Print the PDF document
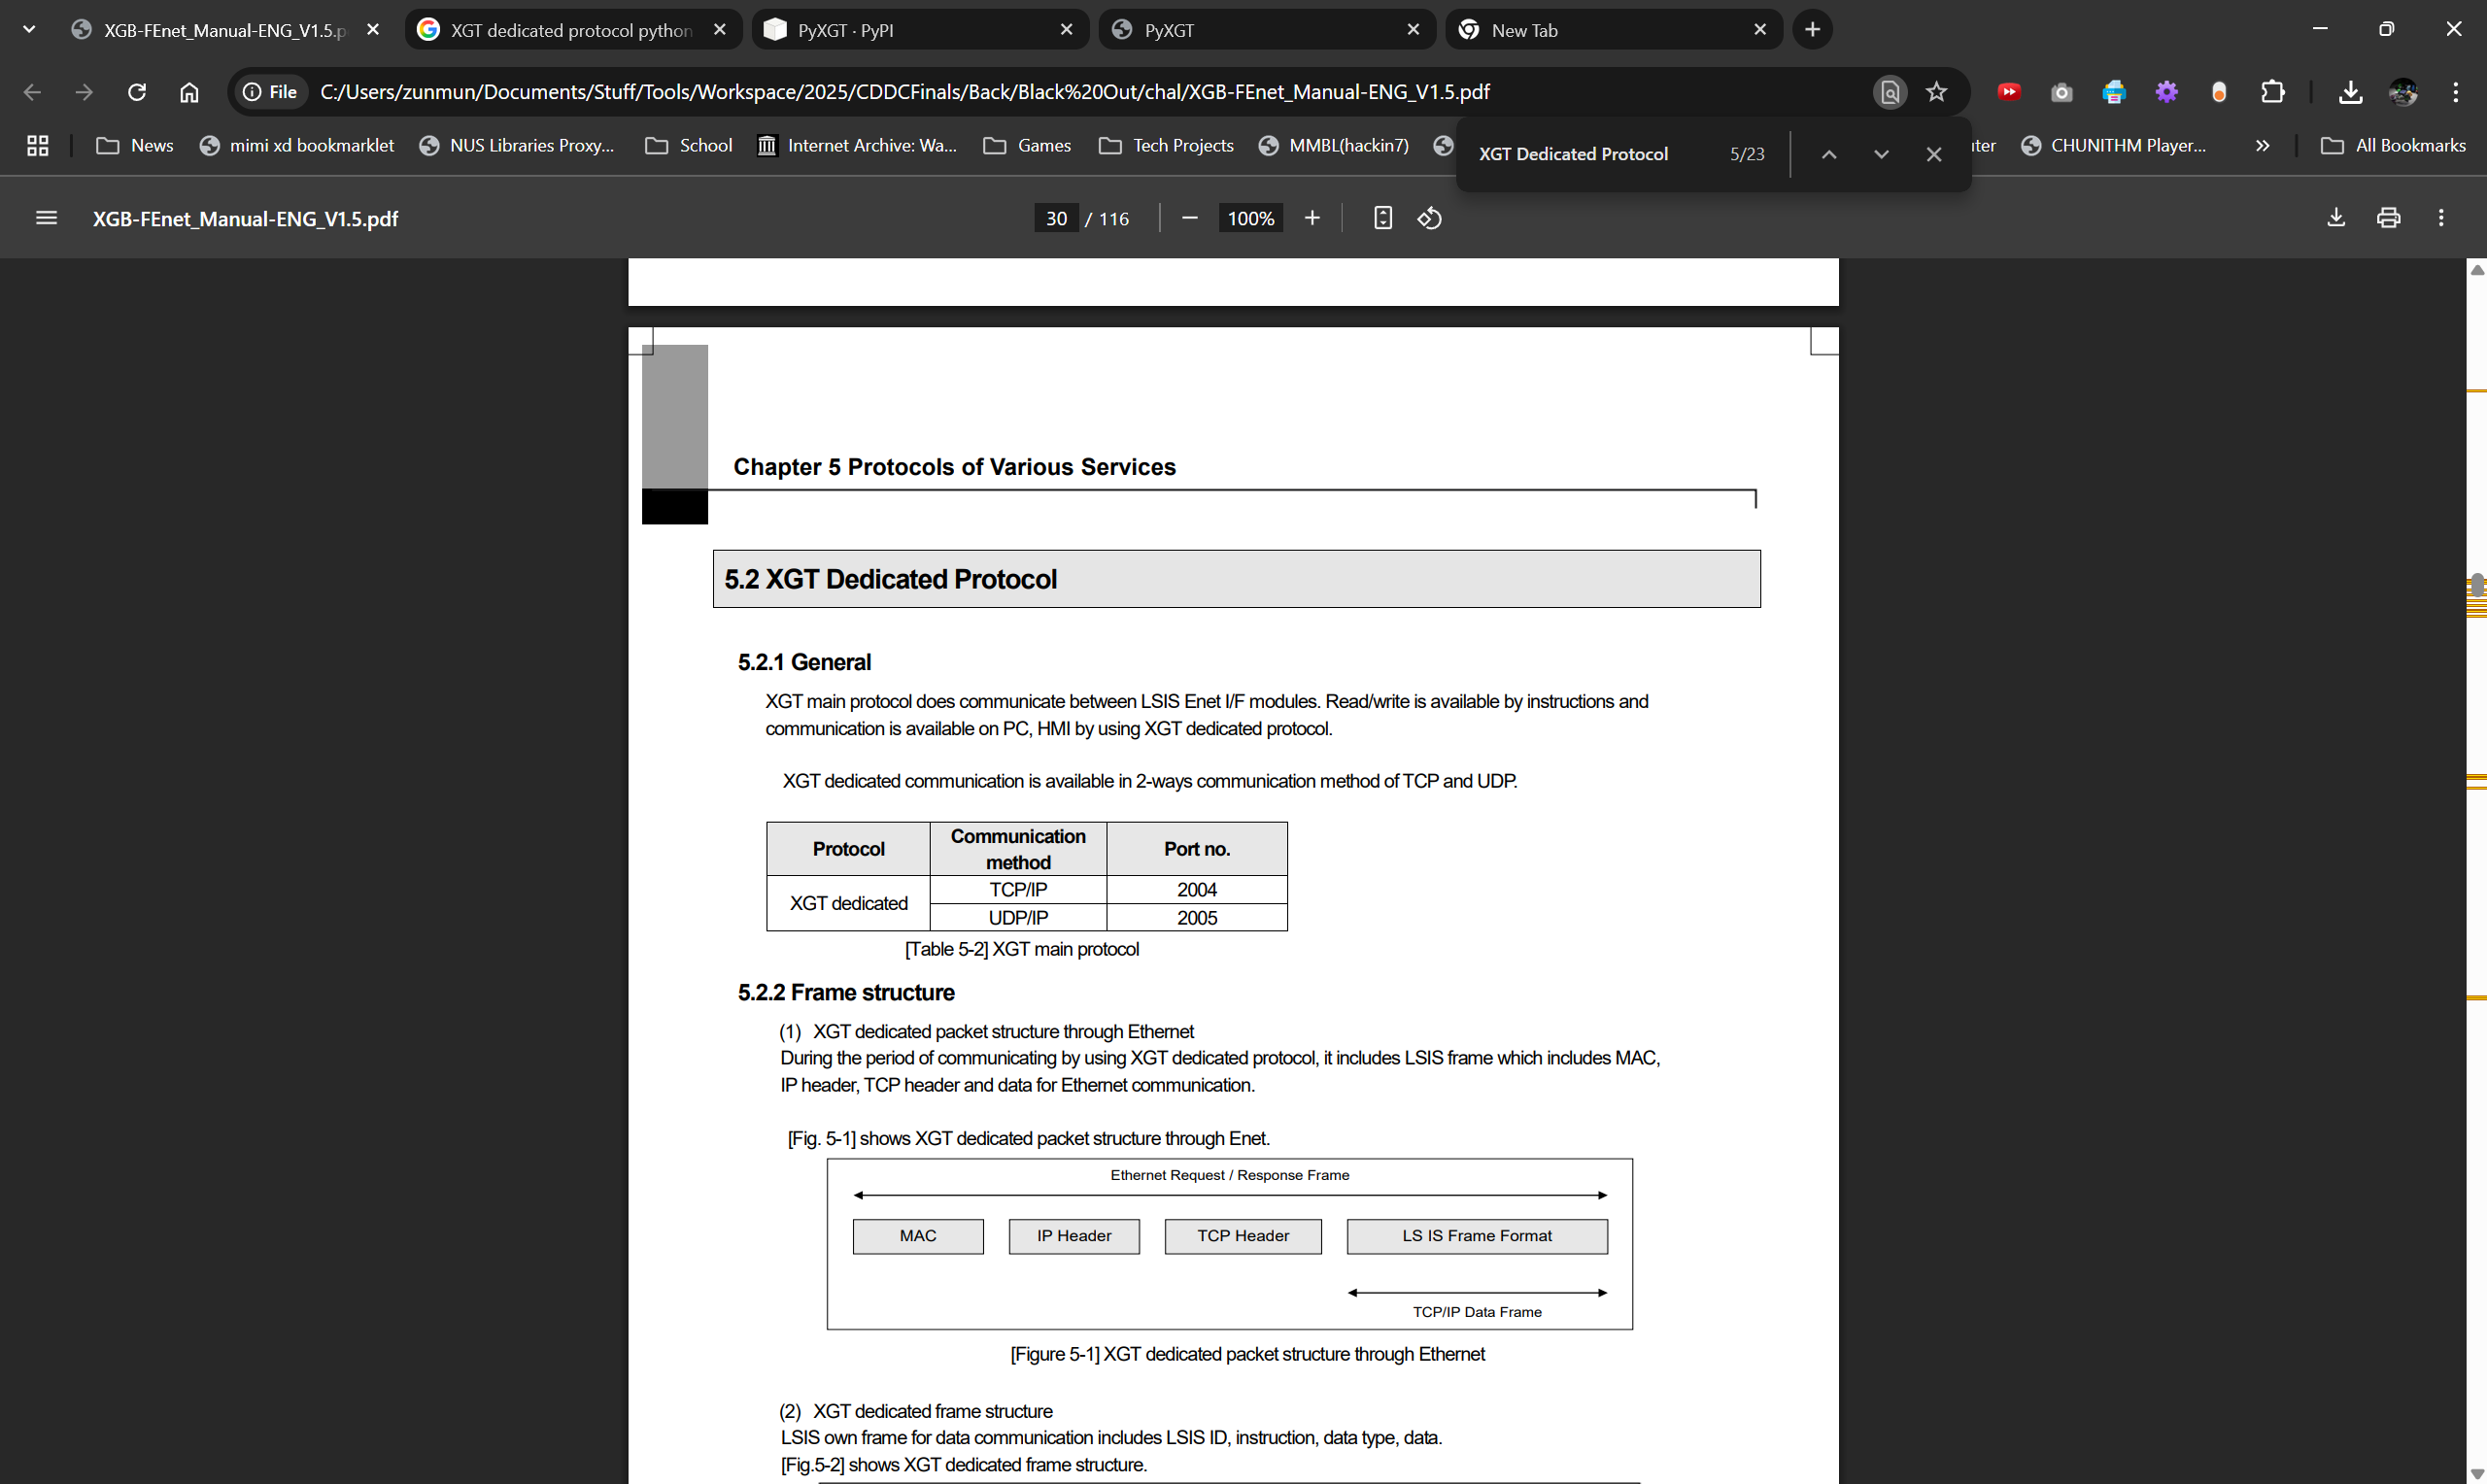The width and height of the screenshot is (2487, 1484). [x=2388, y=218]
